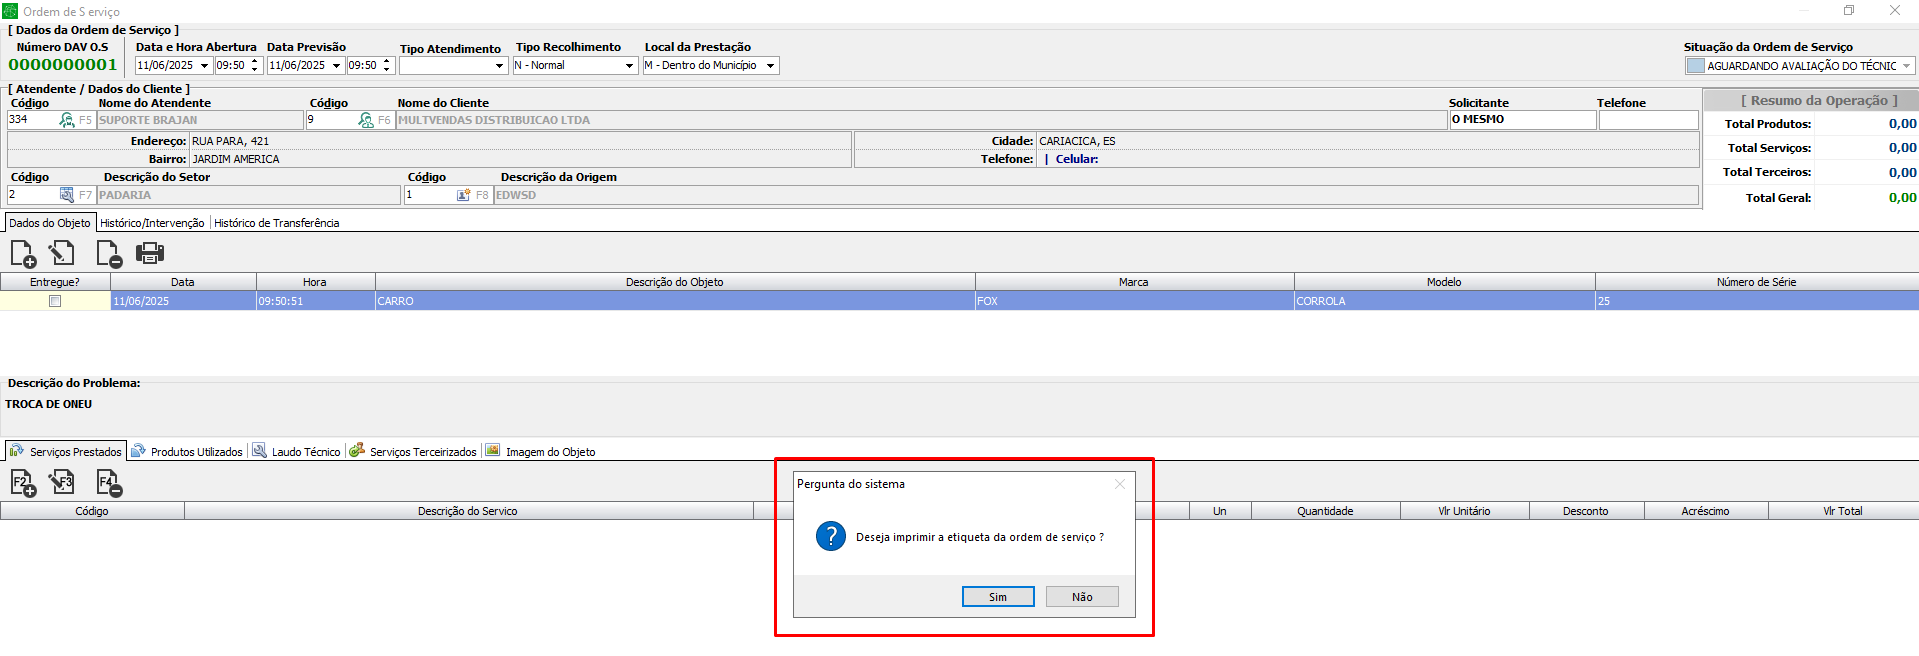The width and height of the screenshot is (1919, 656).
Task: Click the remove object icon
Action: point(108,254)
